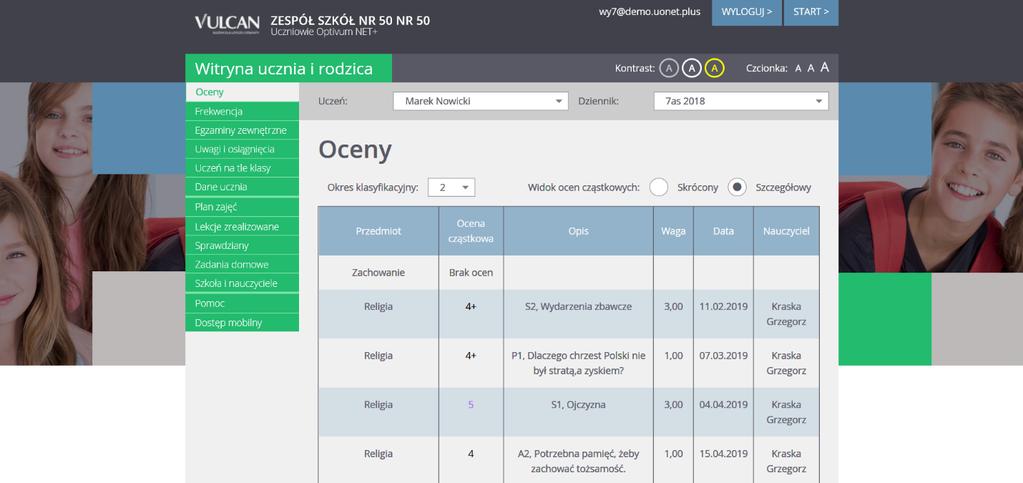Click the WYLOGUJ button
The width and height of the screenshot is (1023, 483).
click(746, 12)
